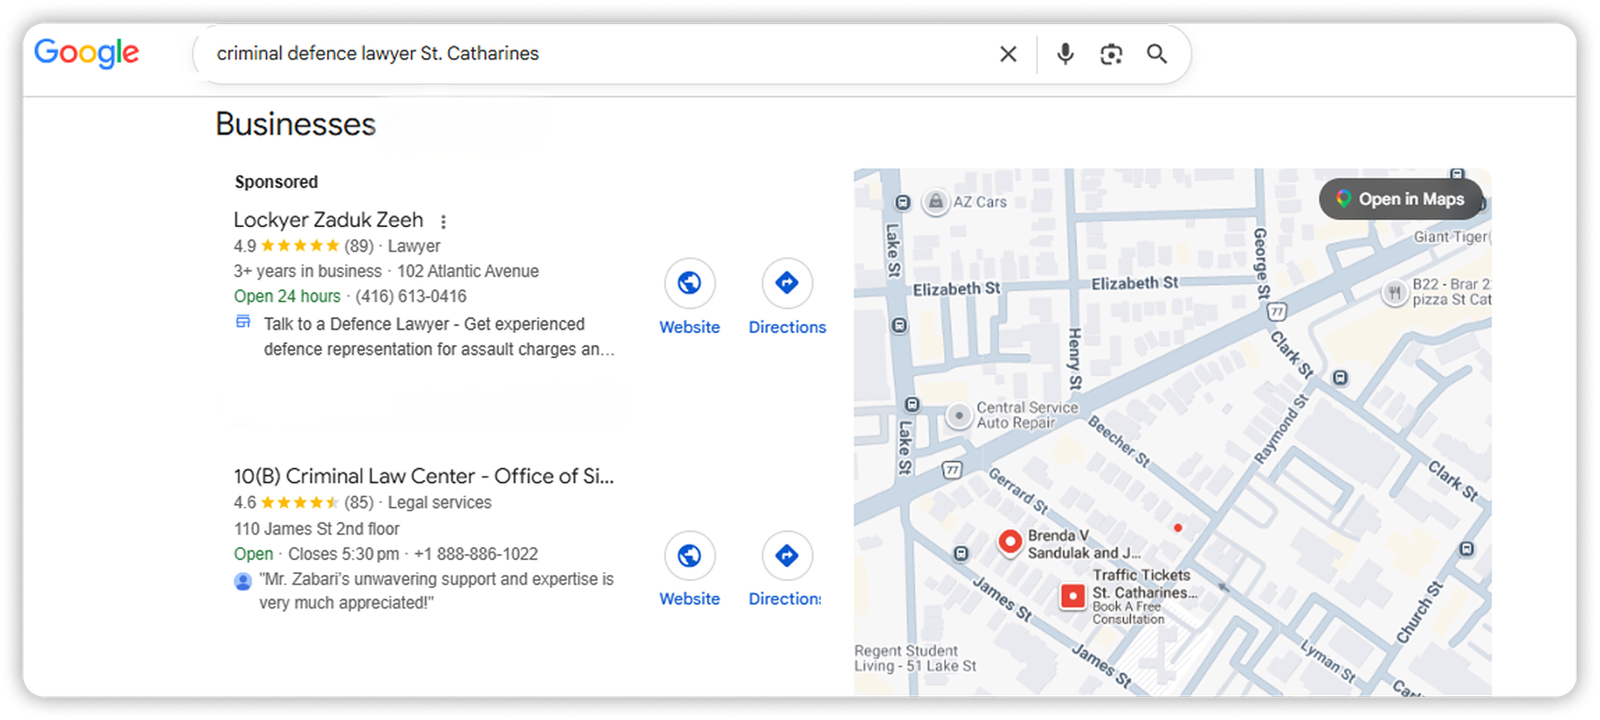Open Google Lens image search icon

(x=1111, y=54)
